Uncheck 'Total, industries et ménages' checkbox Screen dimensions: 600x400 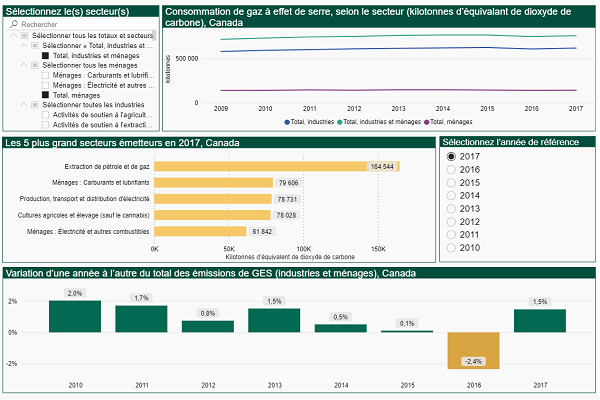(x=46, y=55)
